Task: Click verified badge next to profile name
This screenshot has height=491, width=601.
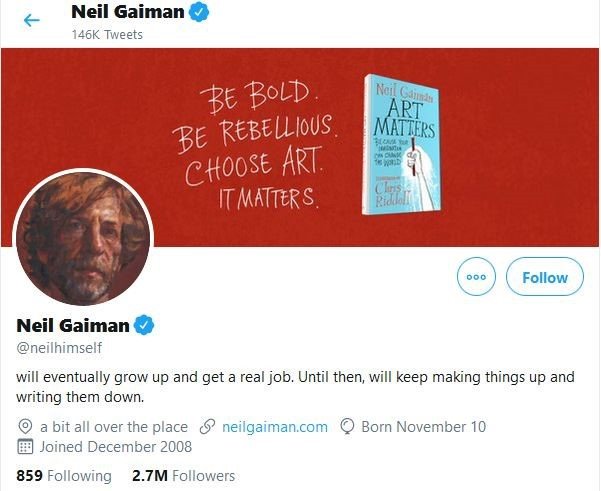Action: pos(146,325)
